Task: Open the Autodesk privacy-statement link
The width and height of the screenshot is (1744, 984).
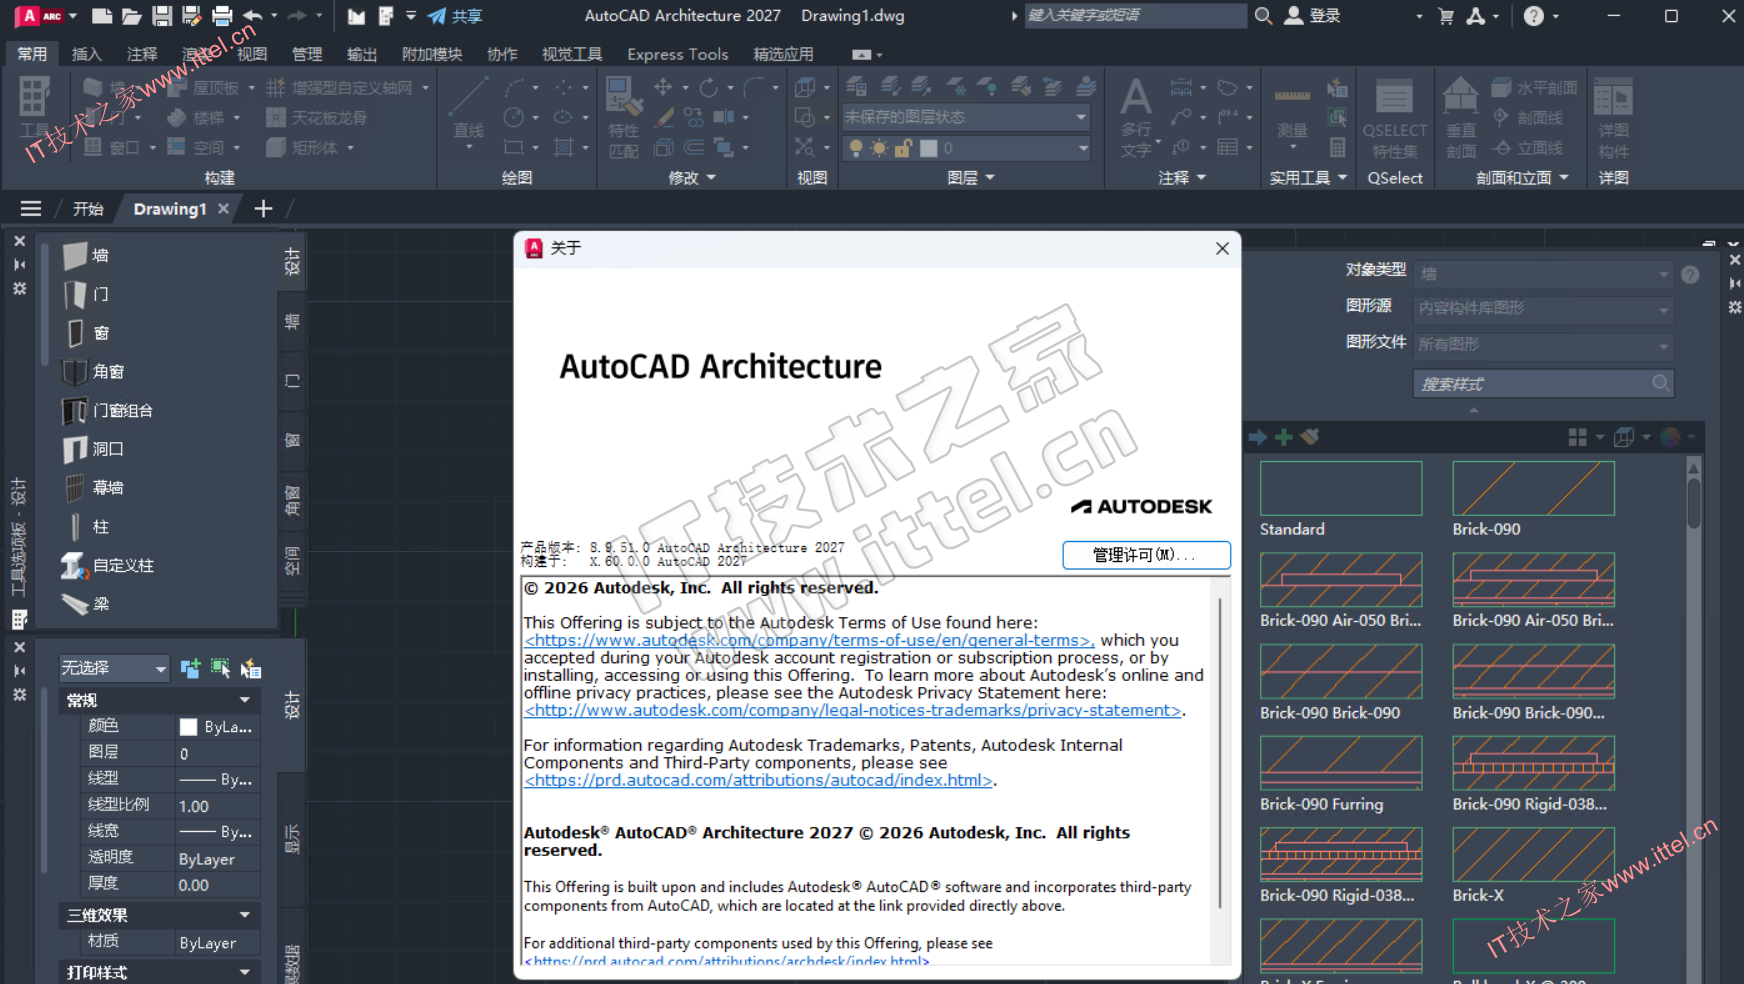Action: click(x=854, y=711)
